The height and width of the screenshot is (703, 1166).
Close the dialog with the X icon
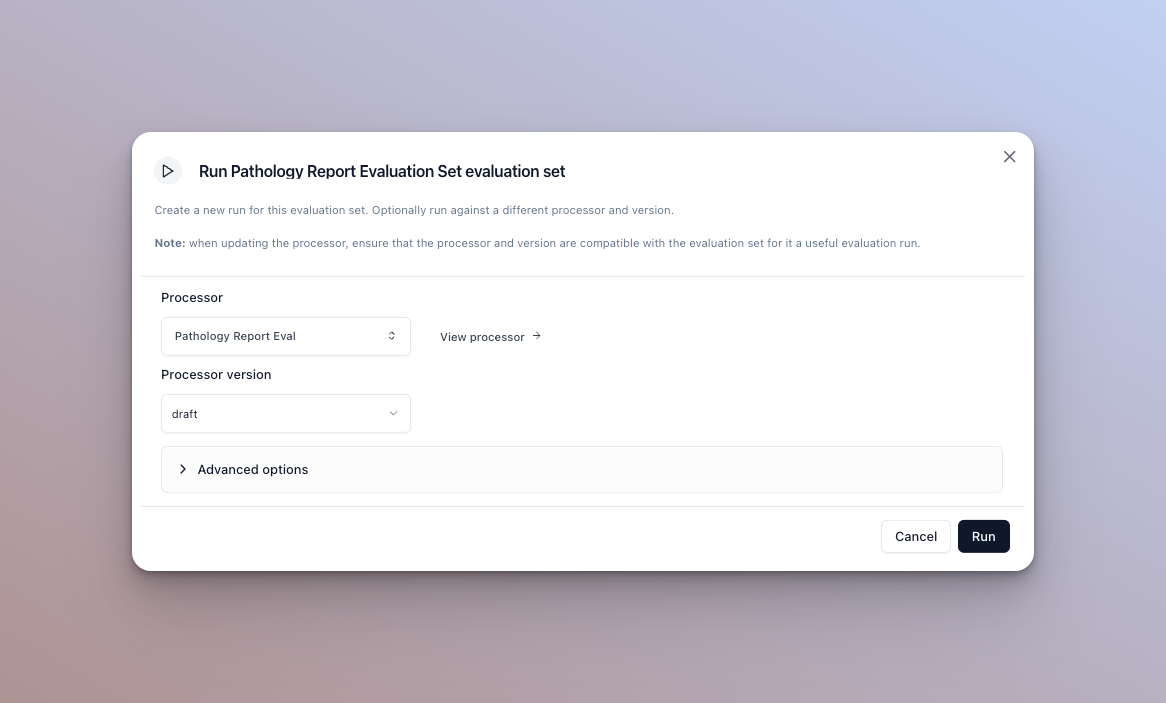pyautogui.click(x=1009, y=157)
